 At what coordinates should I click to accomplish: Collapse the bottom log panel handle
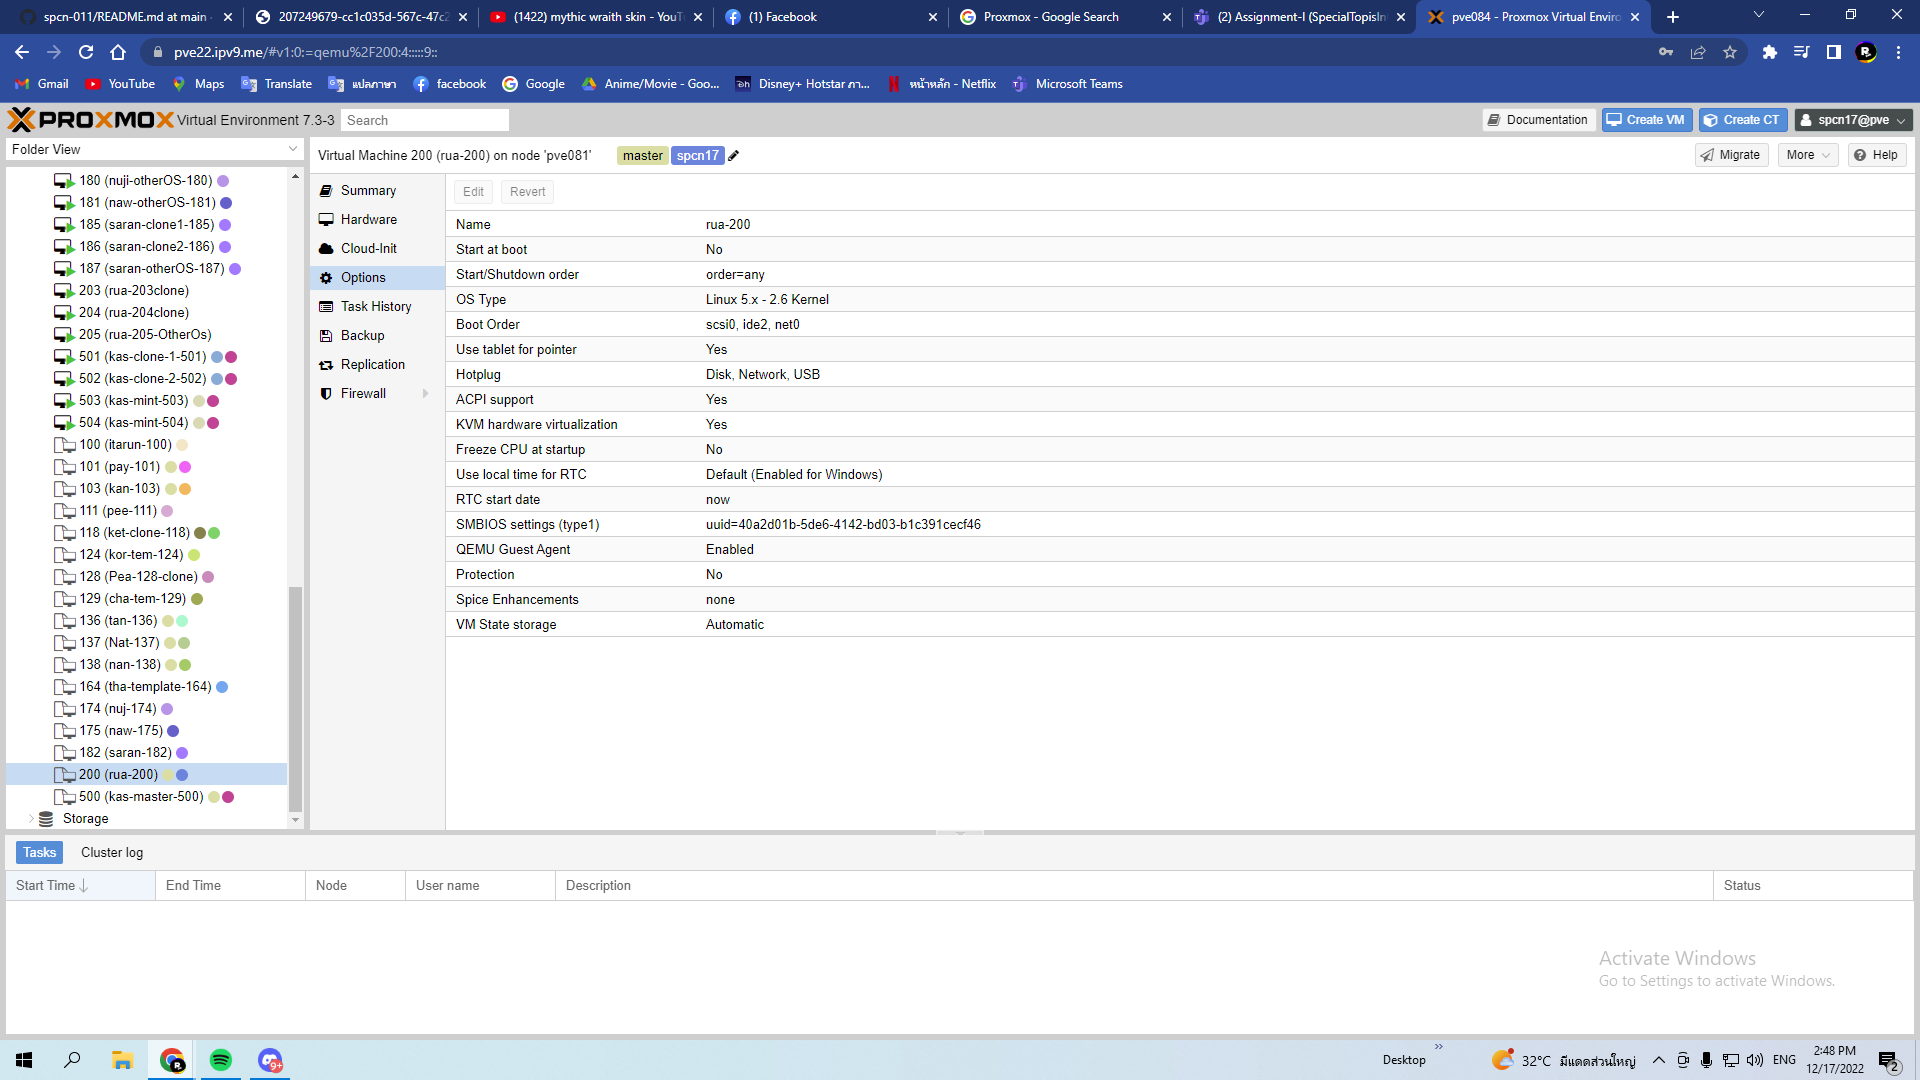click(x=959, y=832)
